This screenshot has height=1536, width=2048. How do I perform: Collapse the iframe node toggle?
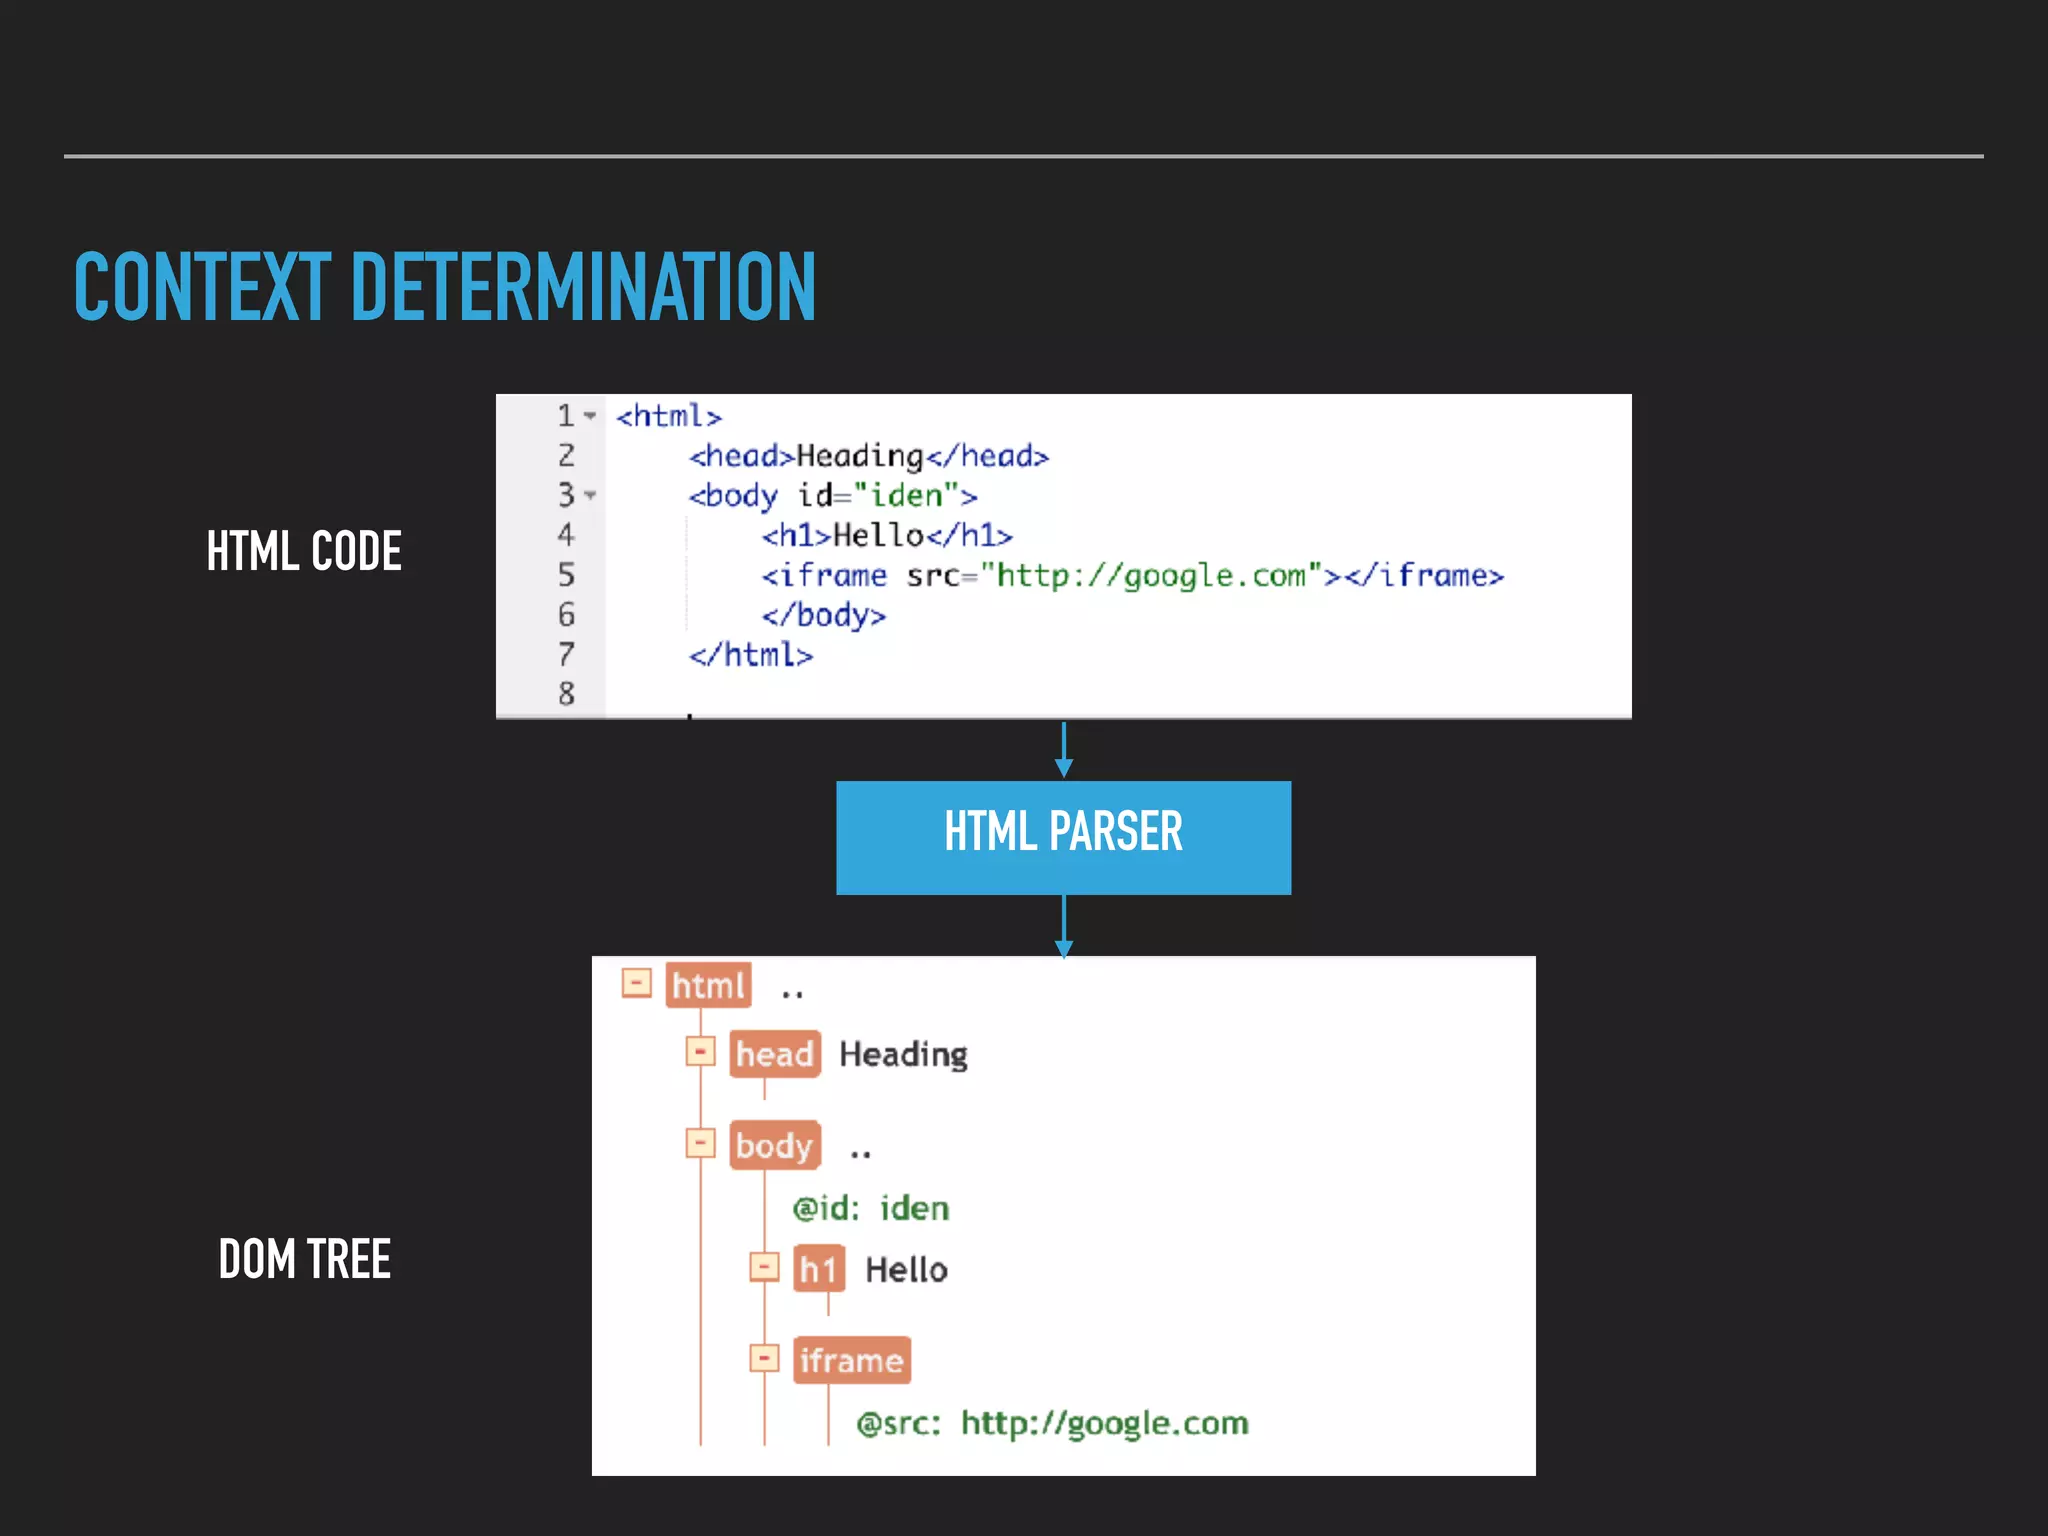point(764,1358)
